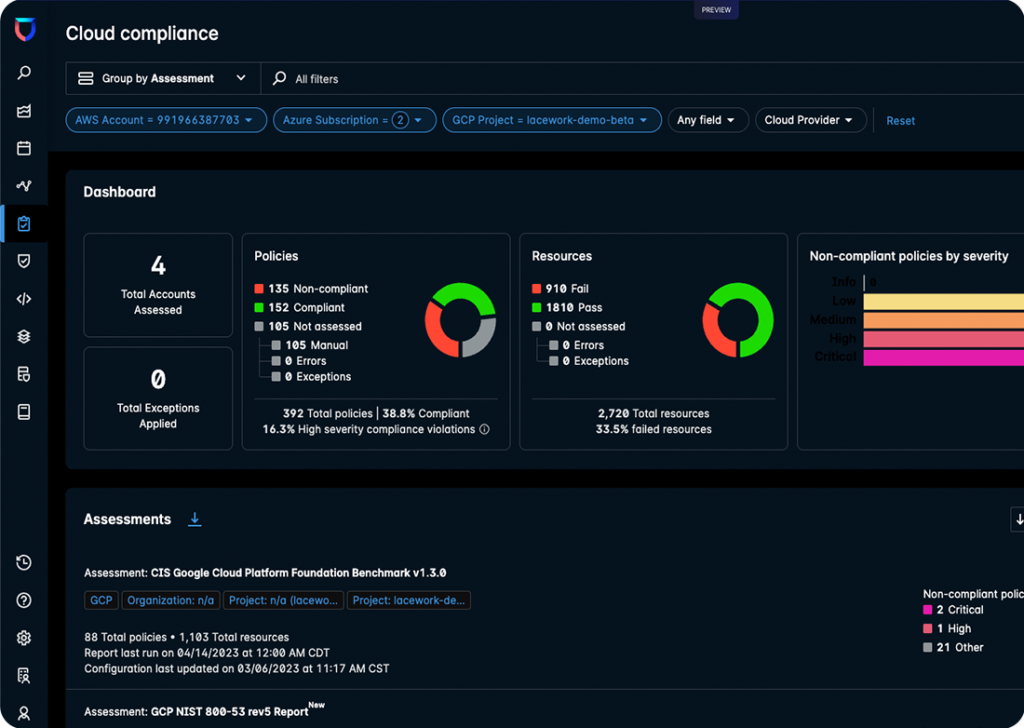Click the GCP tag on the CIS assessment
1024x728 pixels.
(100, 600)
